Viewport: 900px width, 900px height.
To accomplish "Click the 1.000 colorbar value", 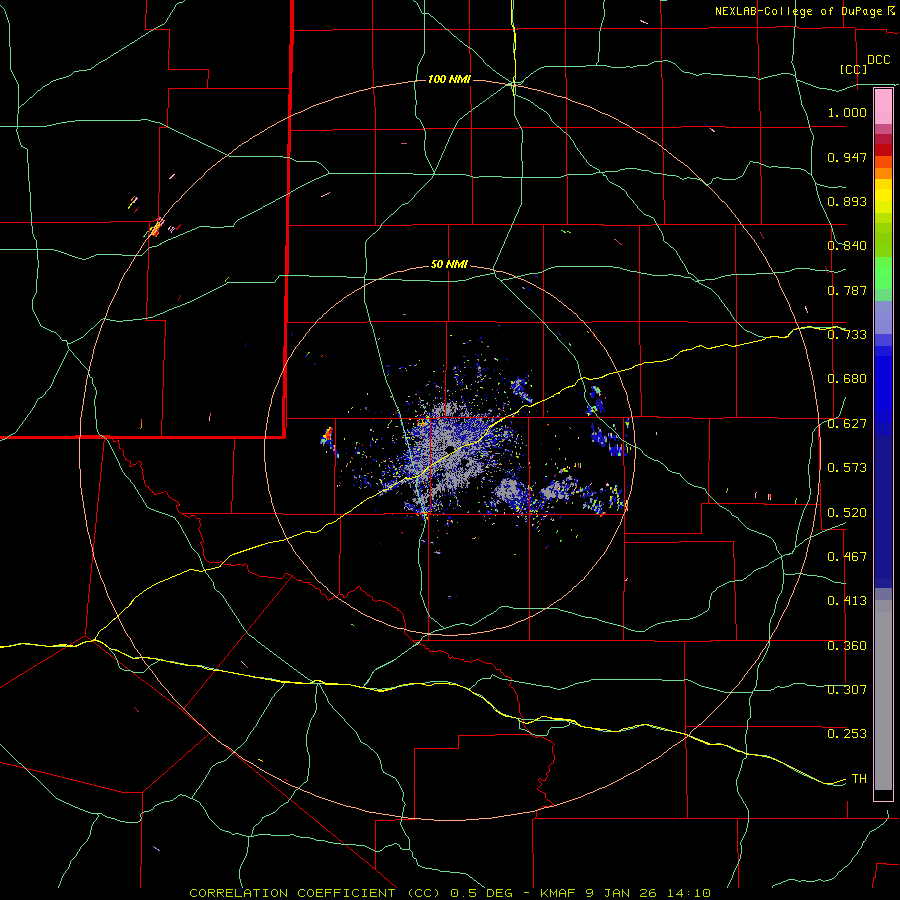I will pyautogui.click(x=847, y=112).
